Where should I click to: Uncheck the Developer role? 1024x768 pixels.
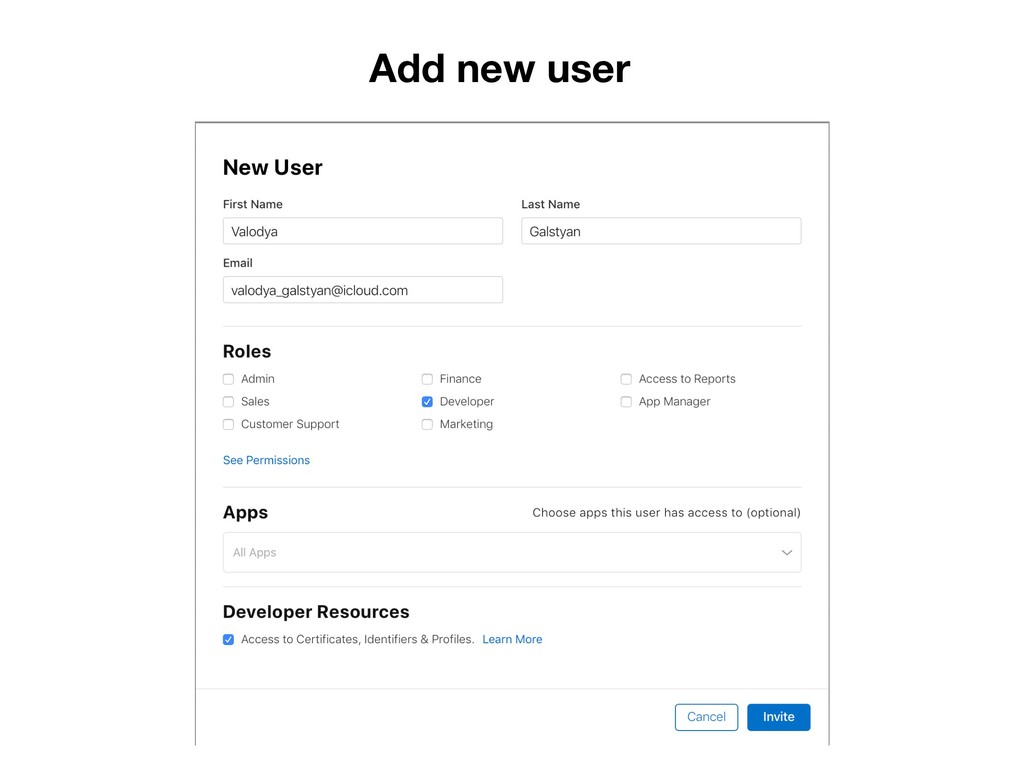[427, 402]
